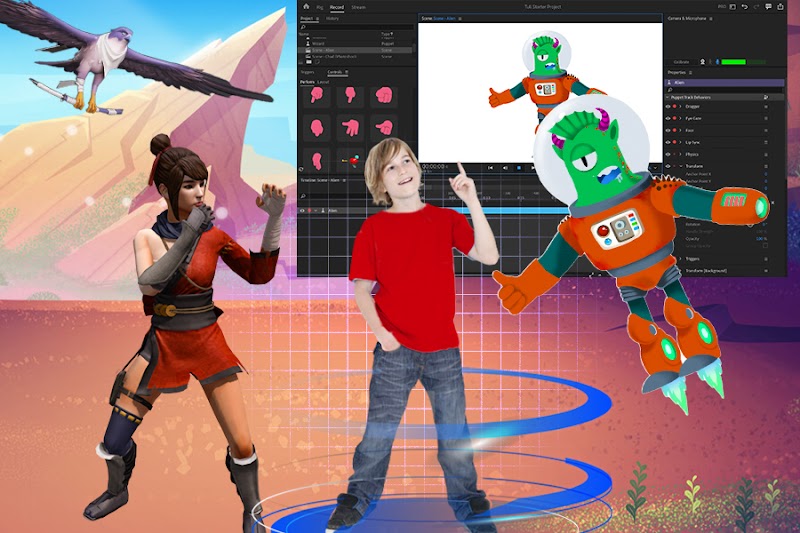800x533 pixels.
Task: Trigger the sideways pointing hand pose
Action: point(383,127)
